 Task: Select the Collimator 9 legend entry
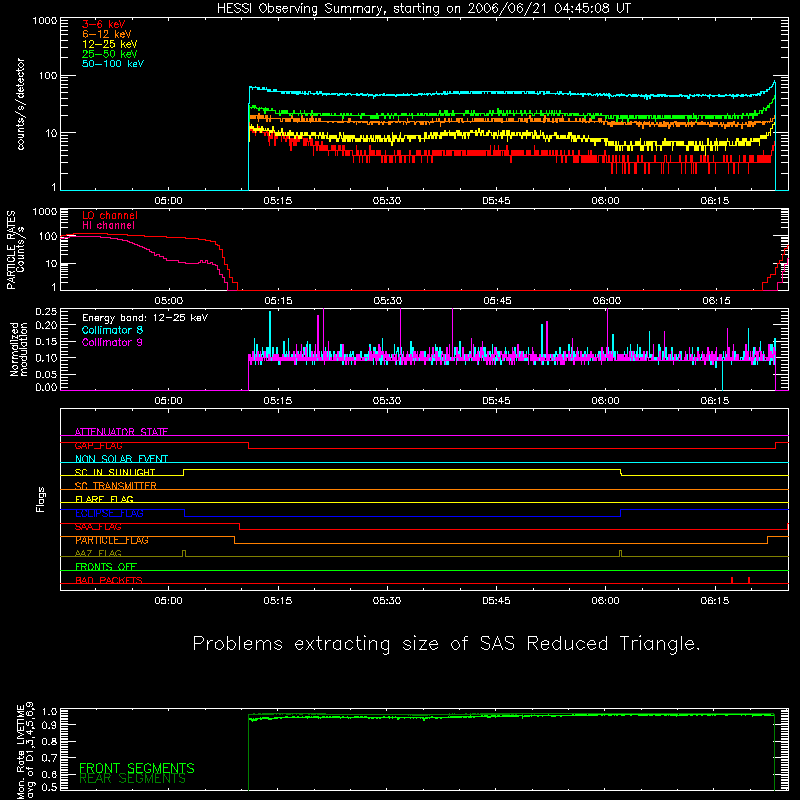112,342
